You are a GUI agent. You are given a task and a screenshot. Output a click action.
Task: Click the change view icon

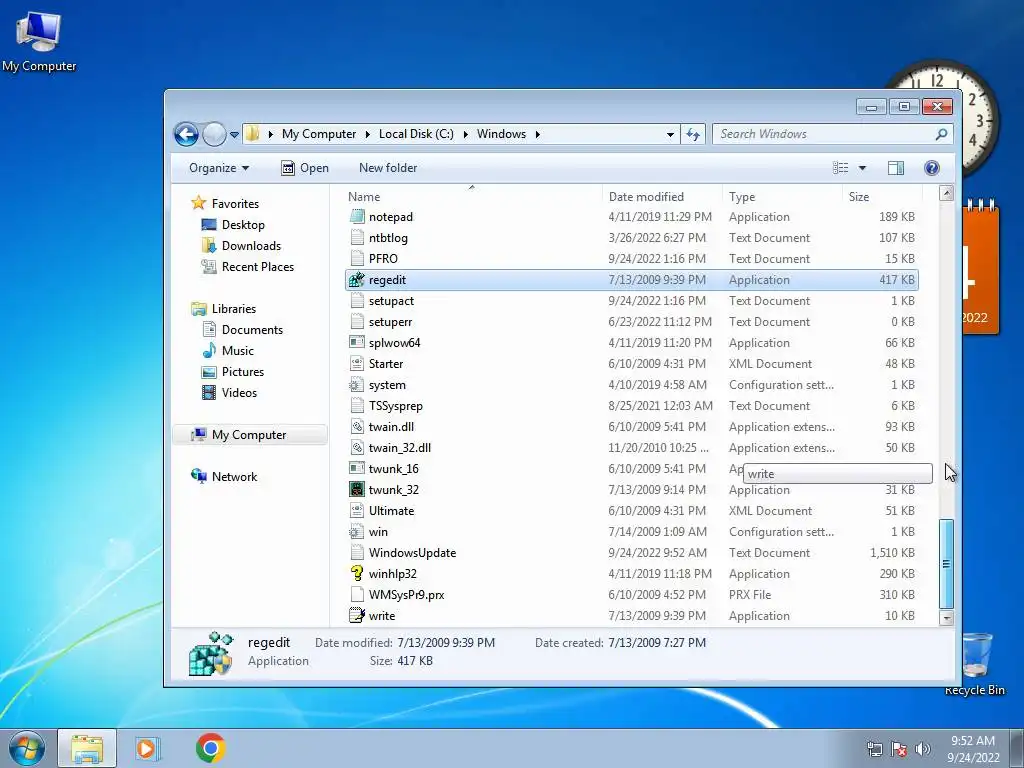point(840,168)
